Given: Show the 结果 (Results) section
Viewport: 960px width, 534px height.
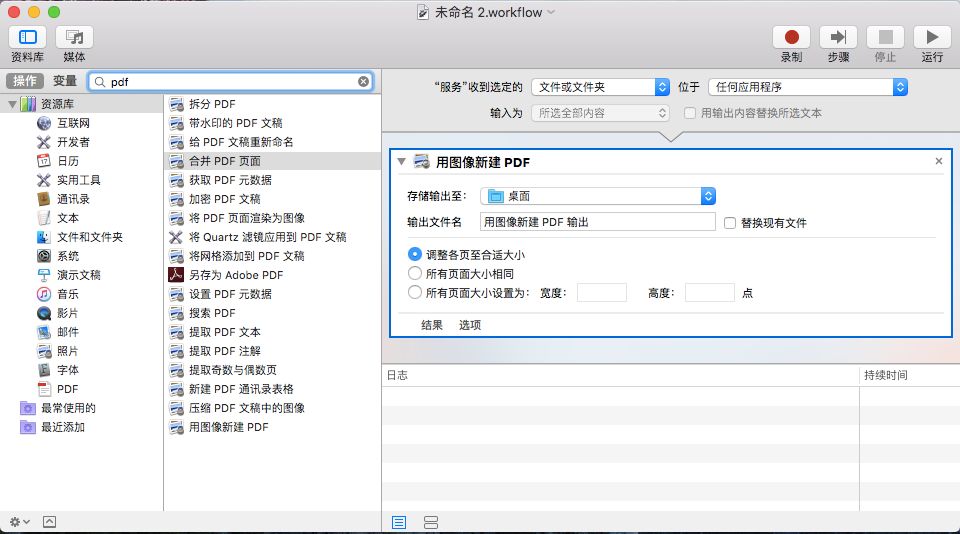Looking at the screenshot, I should pyautogui.click(x=432, y=325).
